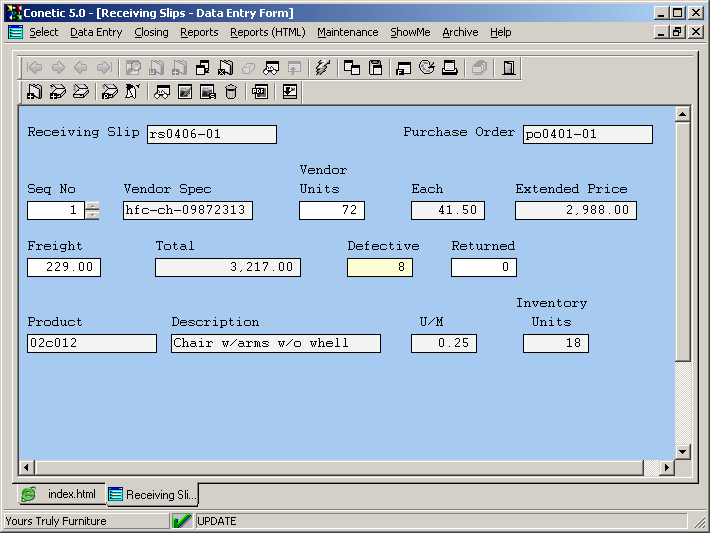Increase Seq No with the up arrow
710x533 pixels.
(x=93, y=206)
